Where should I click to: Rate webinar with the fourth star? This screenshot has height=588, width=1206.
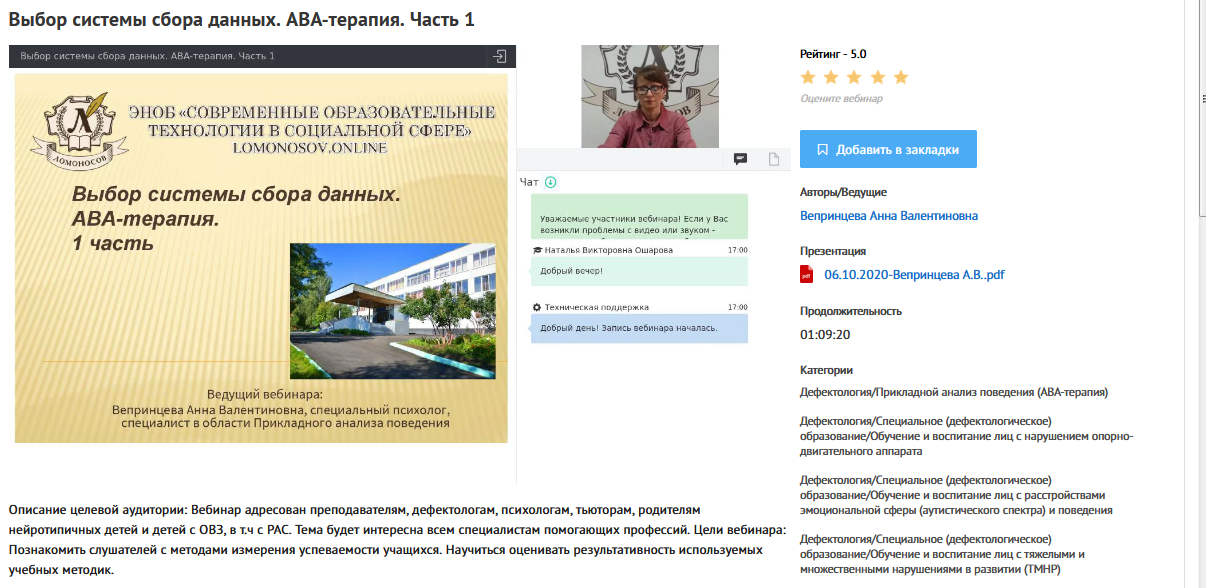(877, 77)
